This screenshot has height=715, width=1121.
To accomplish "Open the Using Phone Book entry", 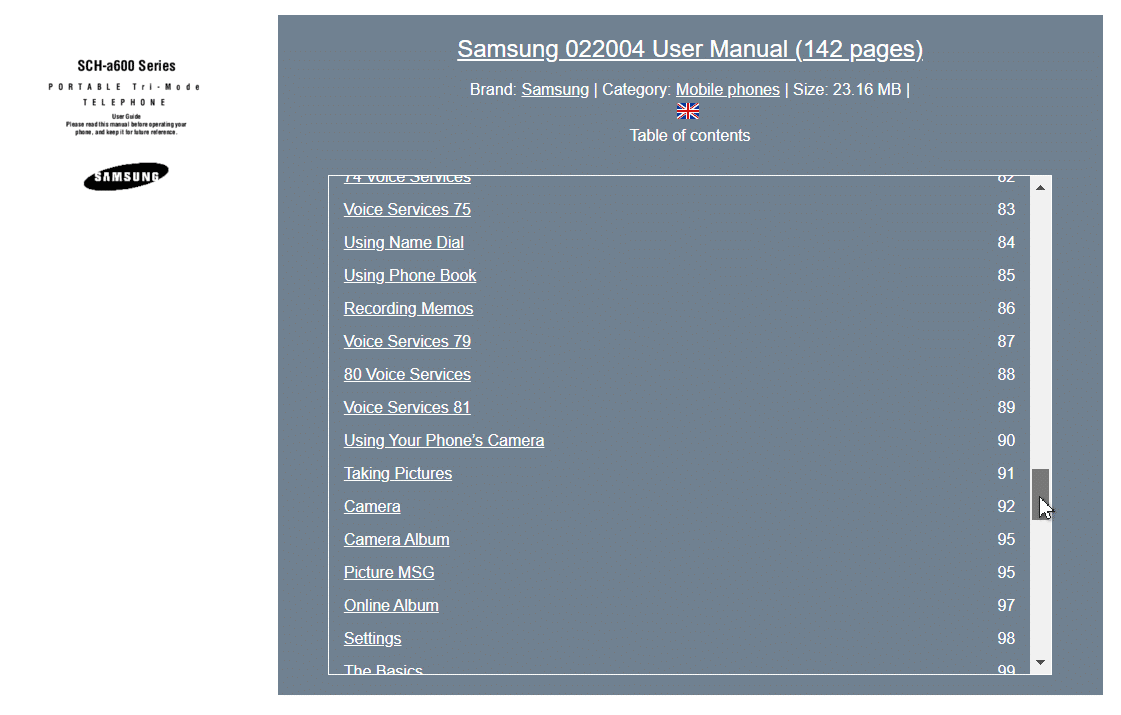I will (x=410, y=275).
